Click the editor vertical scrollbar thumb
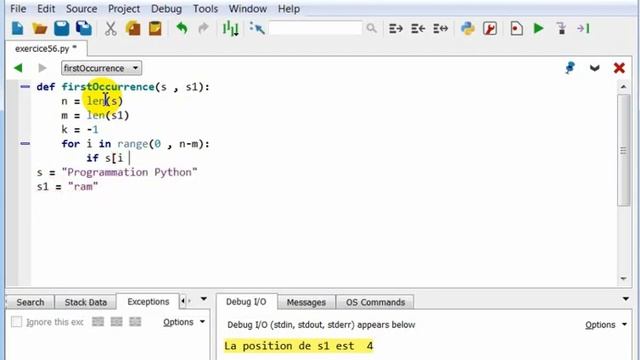 pyautogui.click(x=623, y=150)
